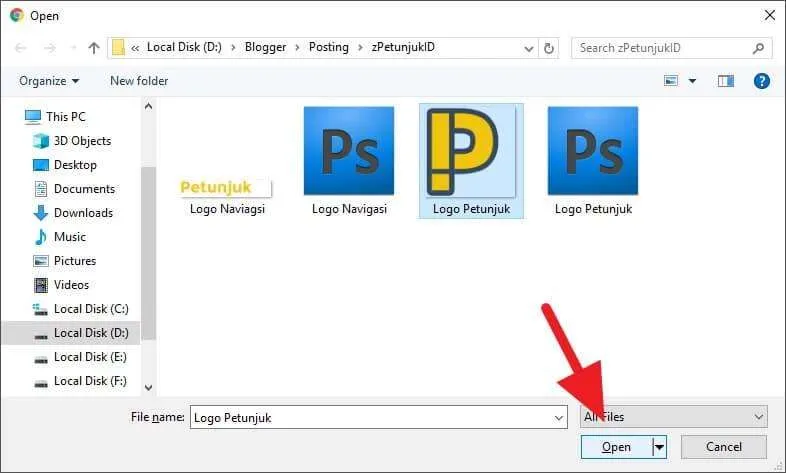The height and width of the screenshot is (473, 786).
Task: Click the Open button
Action: [x=617, y=447]
